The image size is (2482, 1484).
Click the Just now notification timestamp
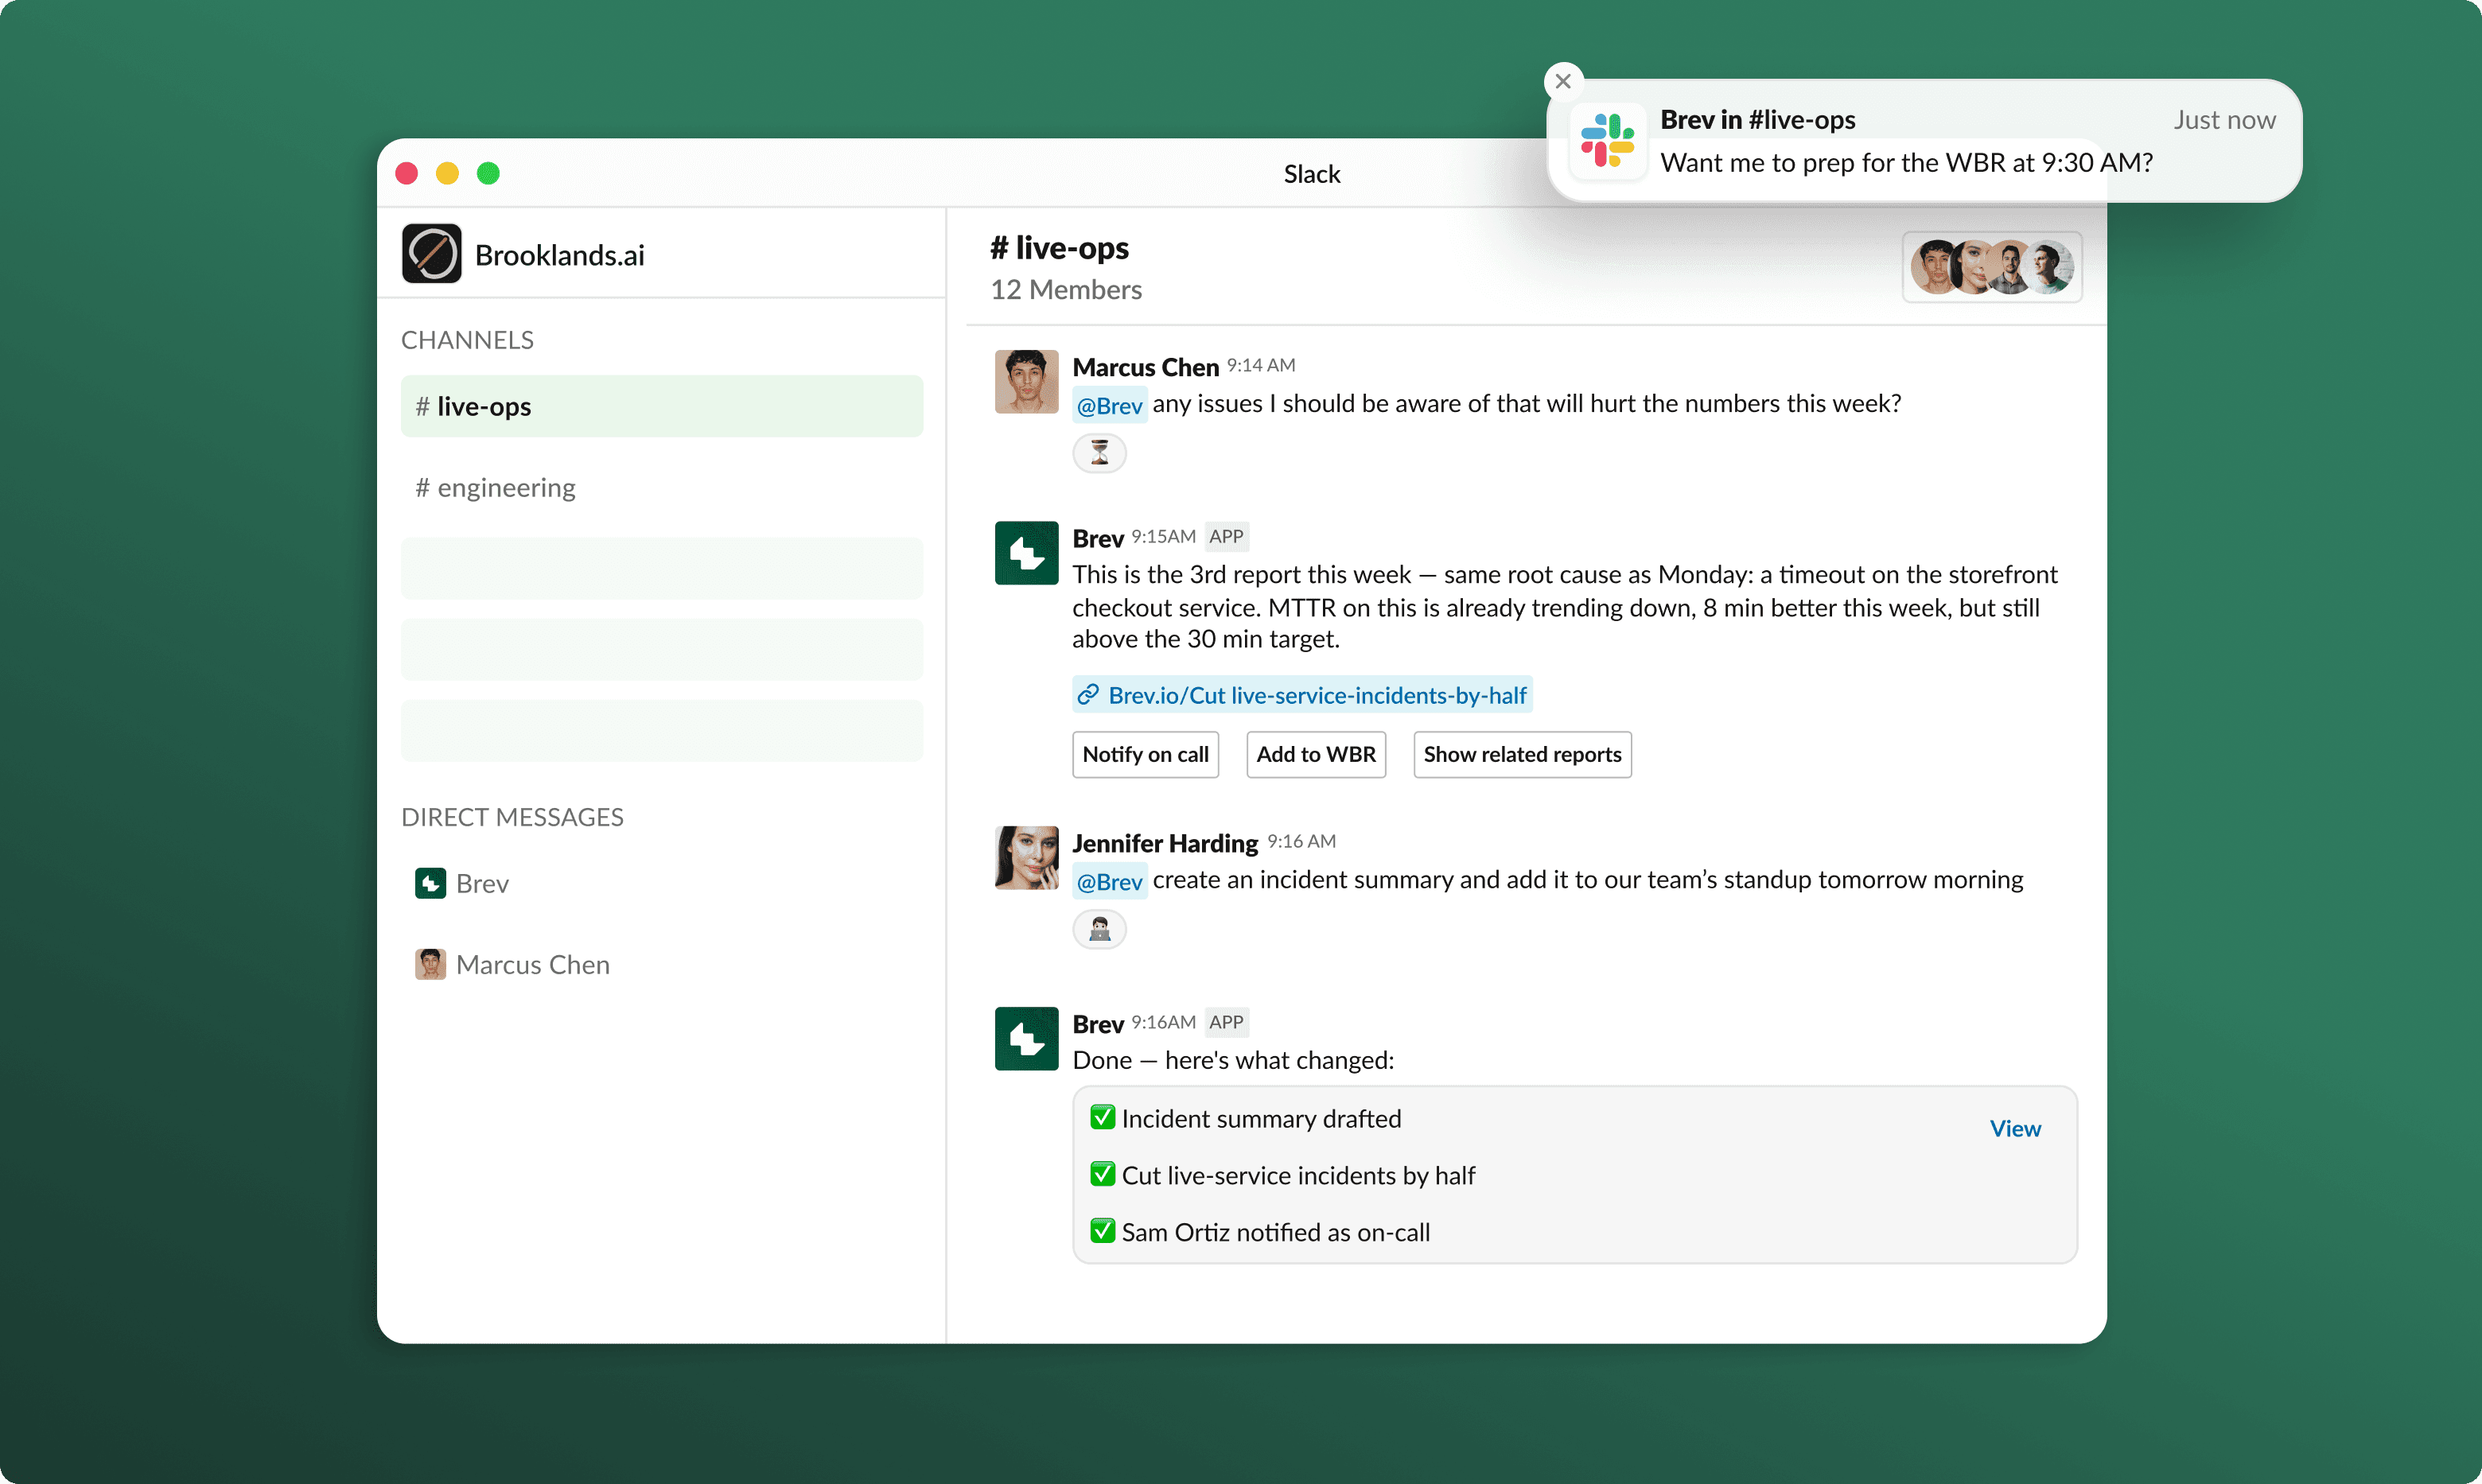(2224, 120)
